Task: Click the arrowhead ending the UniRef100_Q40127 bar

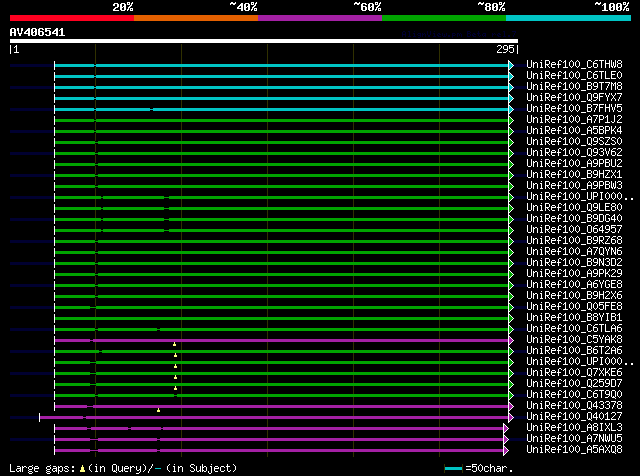Action: (511, 417)
